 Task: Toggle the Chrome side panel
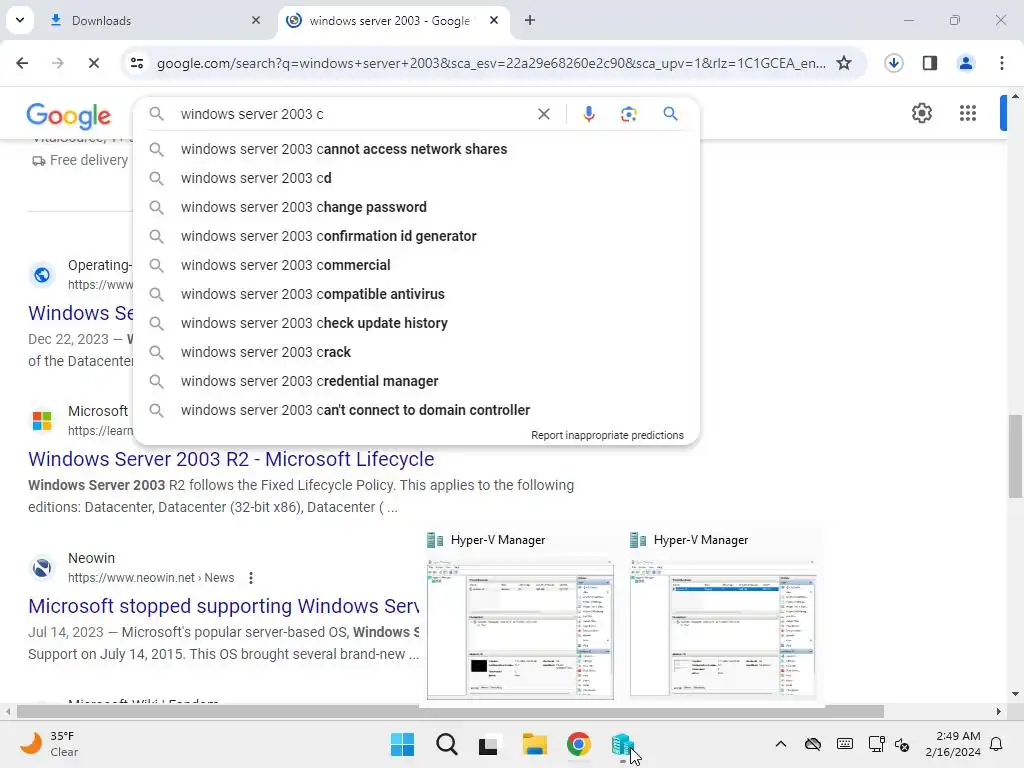tap(929, 63)
